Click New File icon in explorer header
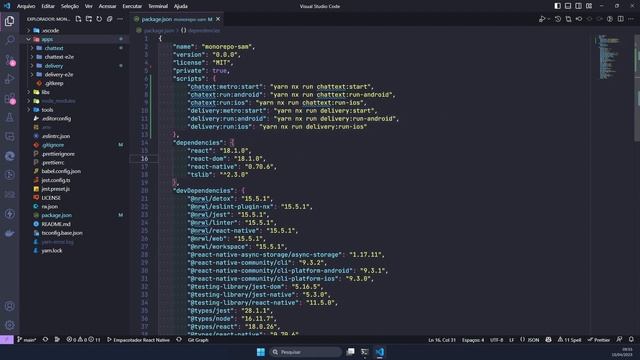Screen dimensions: 640x360 tap(78, 19)
